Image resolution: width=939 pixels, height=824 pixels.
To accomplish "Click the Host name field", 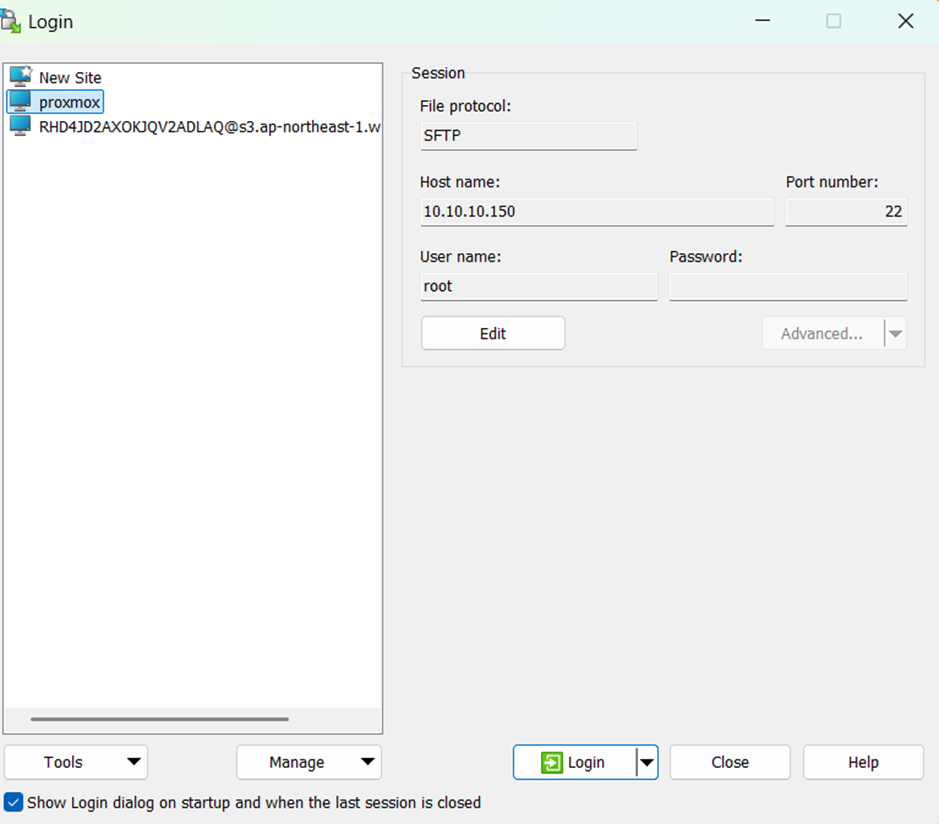I will [597, 211].
